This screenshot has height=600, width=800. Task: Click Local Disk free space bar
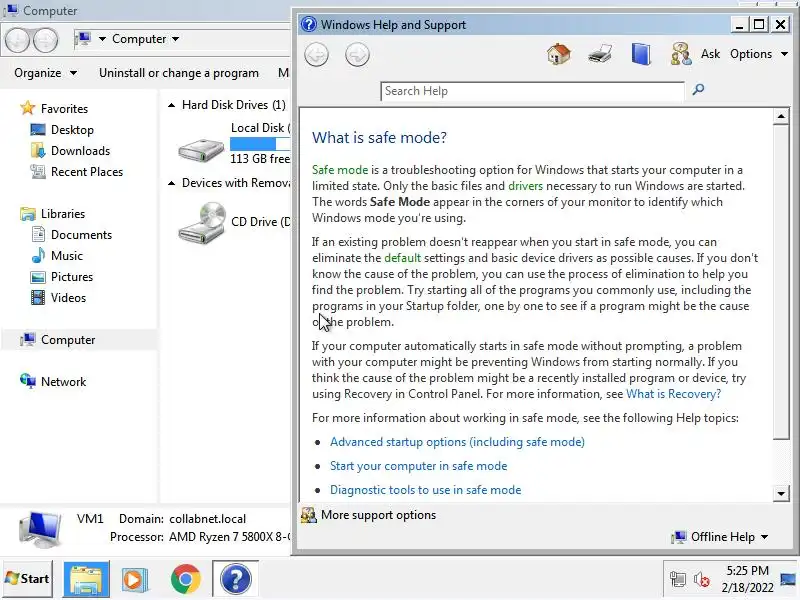(x=260, y=143)
